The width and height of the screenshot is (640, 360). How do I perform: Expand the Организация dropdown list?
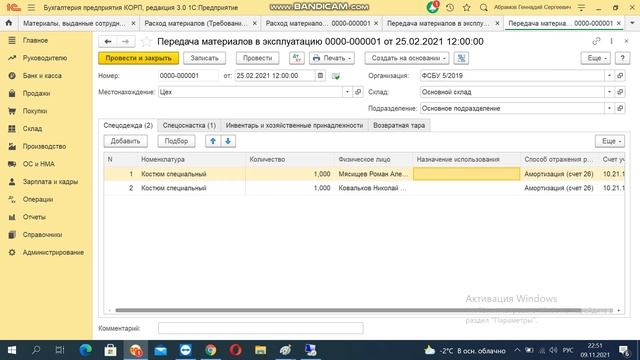point(609,76)
